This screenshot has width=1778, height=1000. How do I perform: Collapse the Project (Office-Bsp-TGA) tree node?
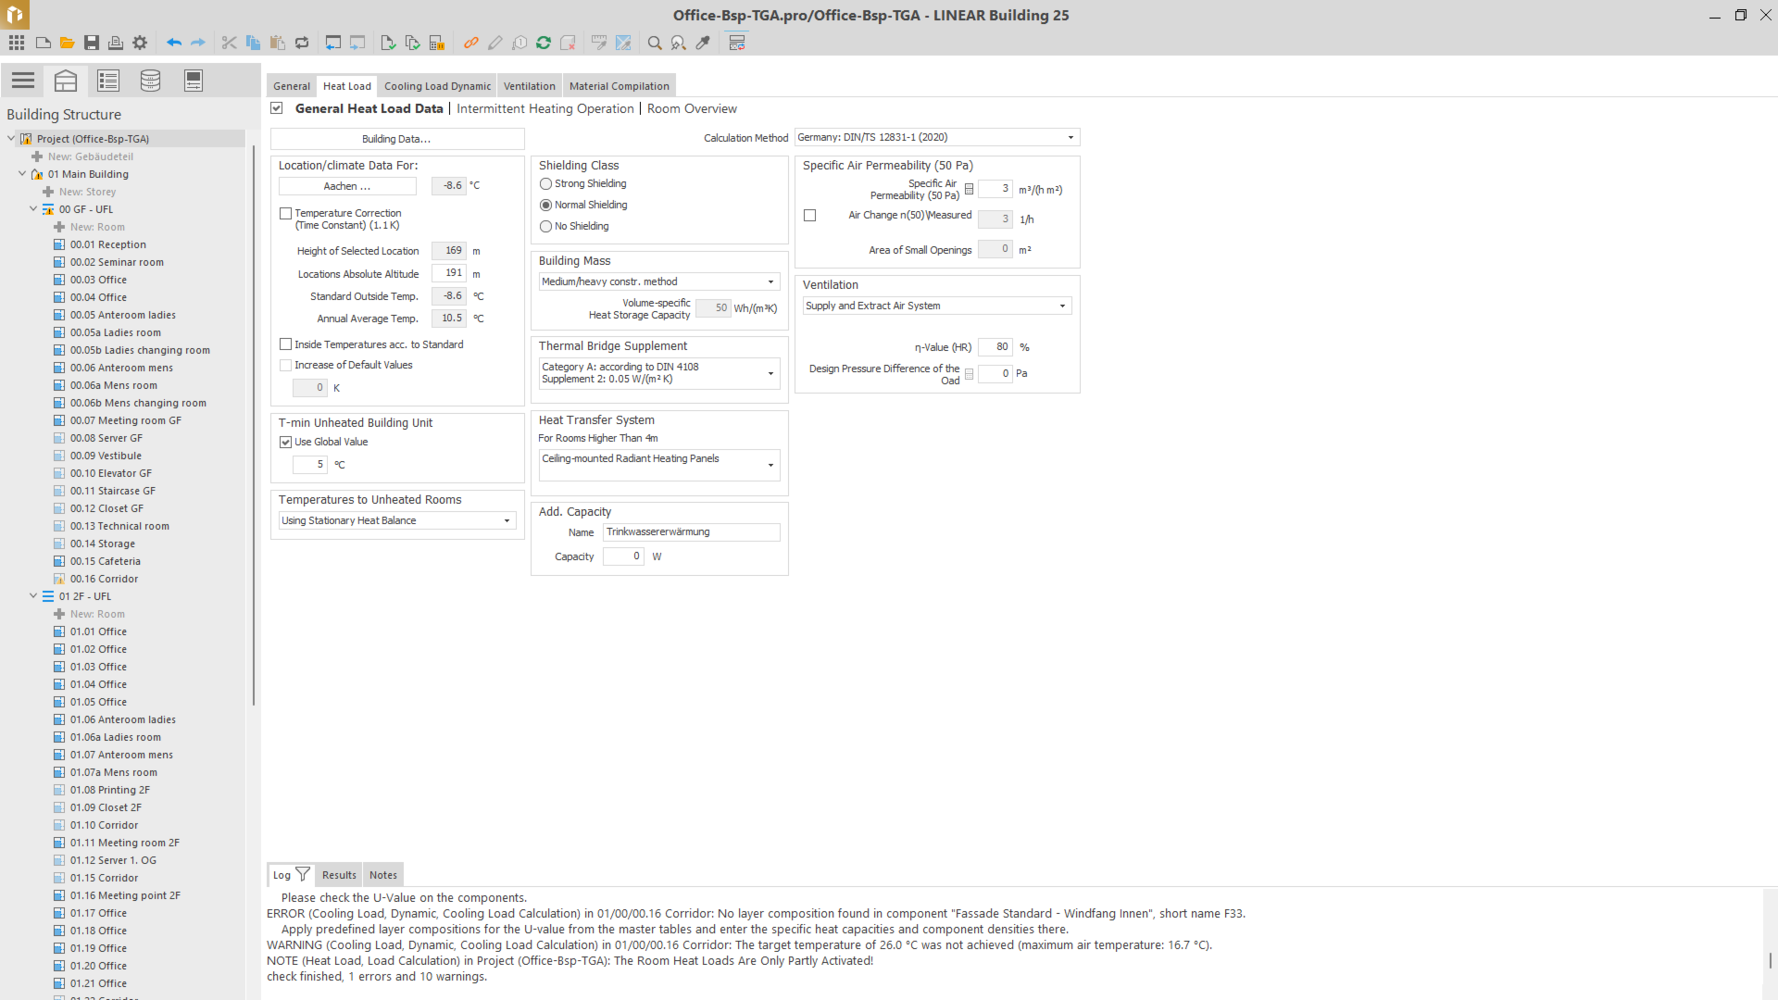[12, 139]
